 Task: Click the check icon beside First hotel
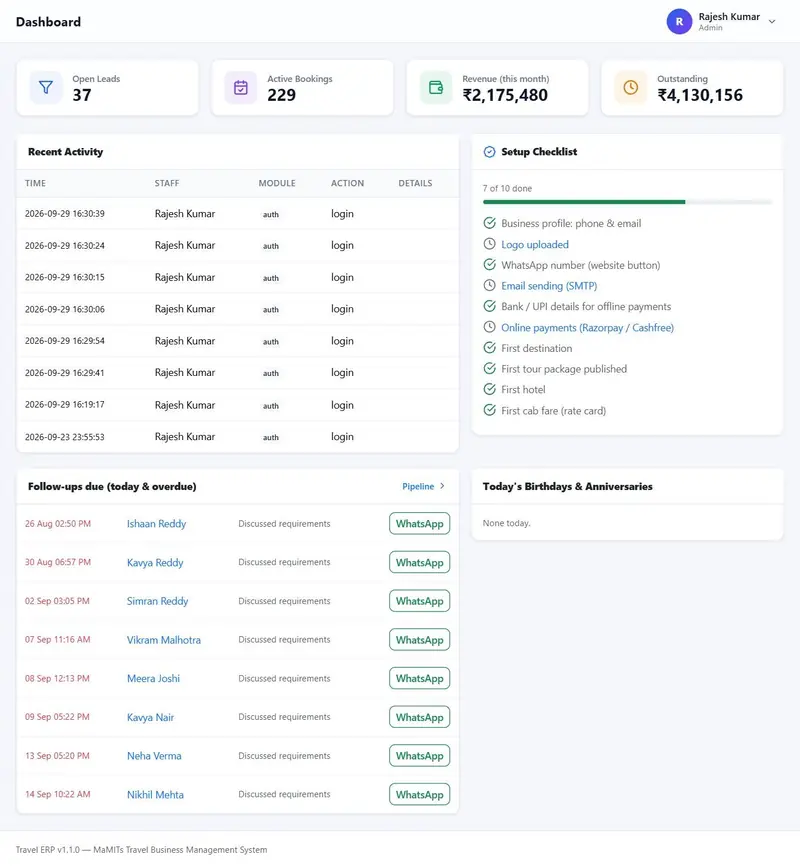pyautogui.click(x=490, y=389)
